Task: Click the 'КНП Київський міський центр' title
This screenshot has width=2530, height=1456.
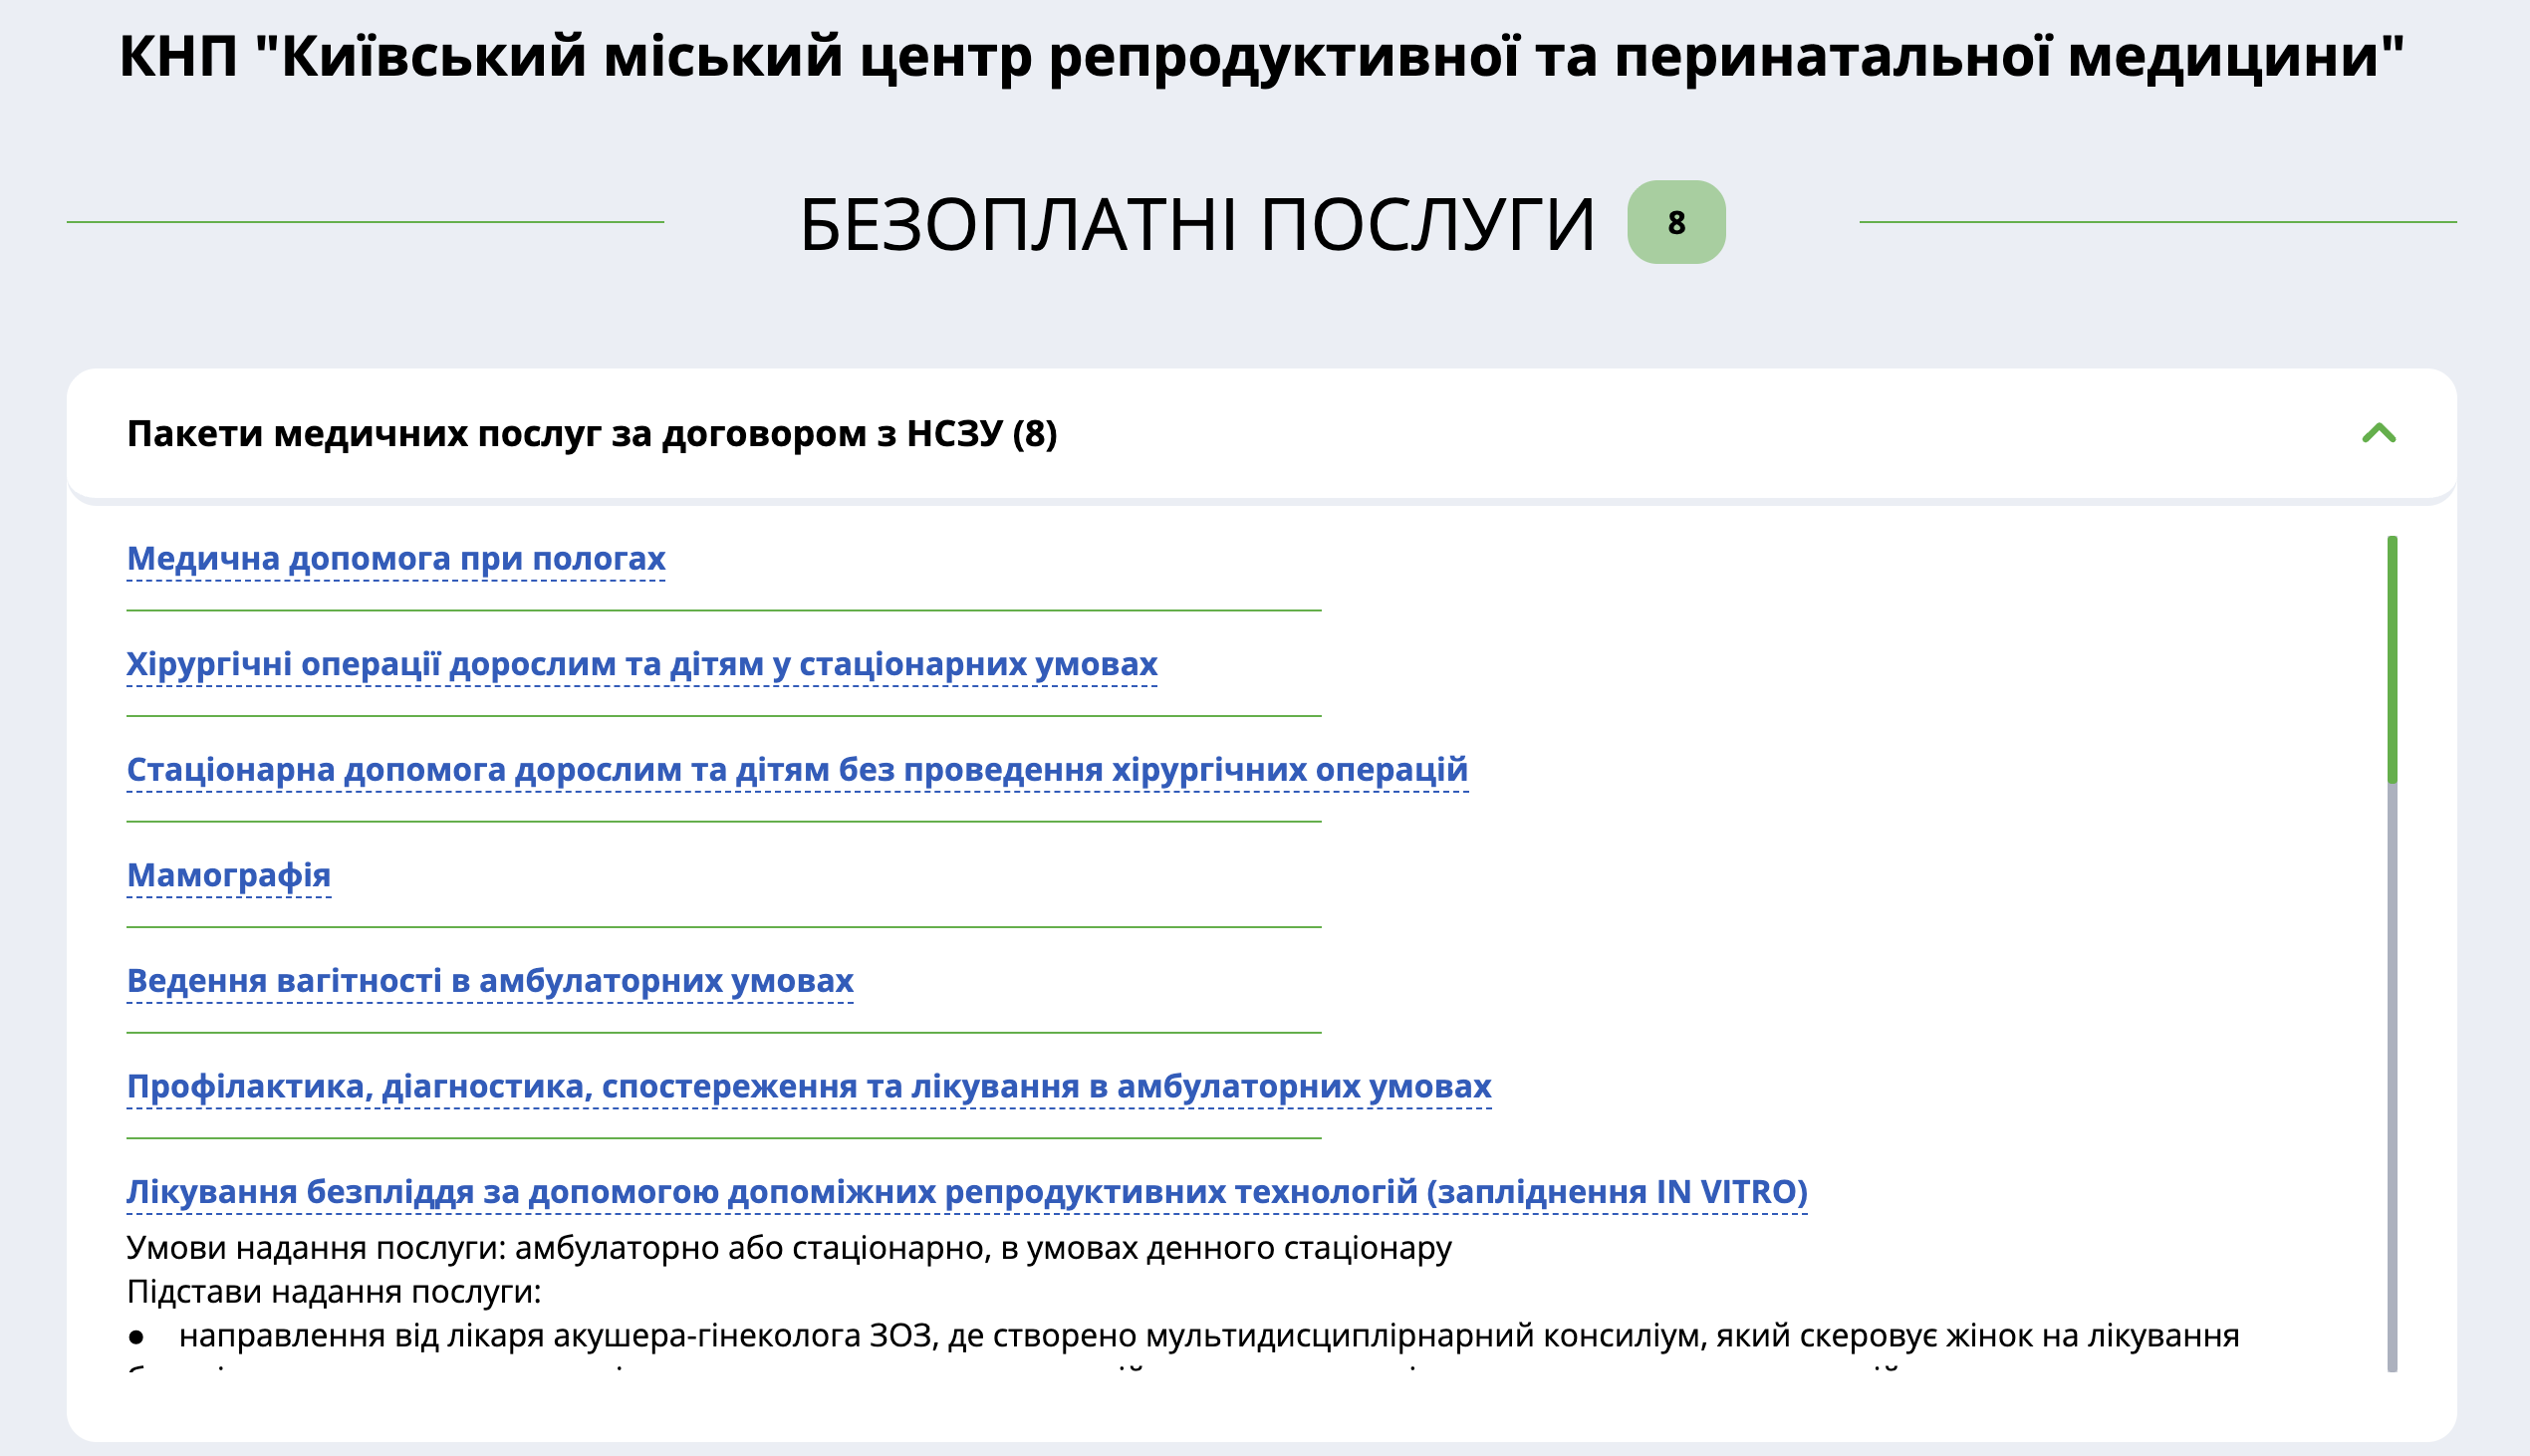Action: click(x=1262, y=56)
